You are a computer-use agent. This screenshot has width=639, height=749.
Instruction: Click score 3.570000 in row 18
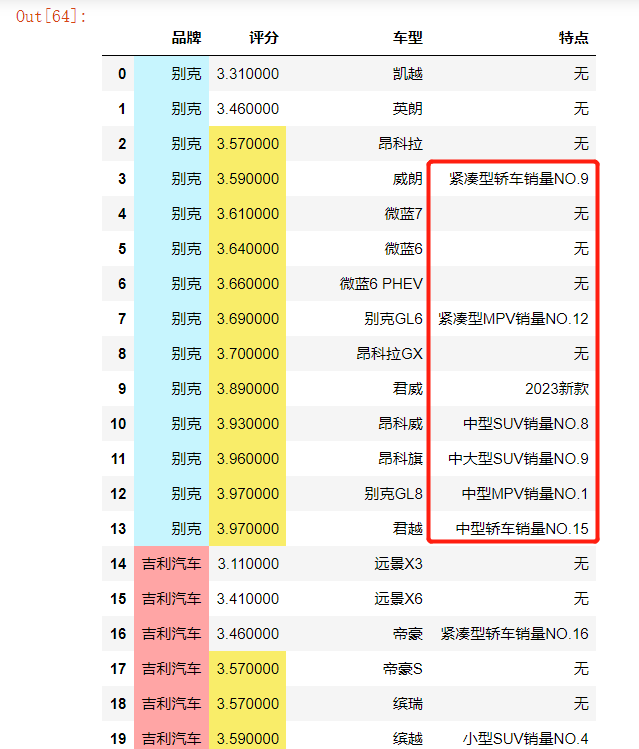coord(248,704)
